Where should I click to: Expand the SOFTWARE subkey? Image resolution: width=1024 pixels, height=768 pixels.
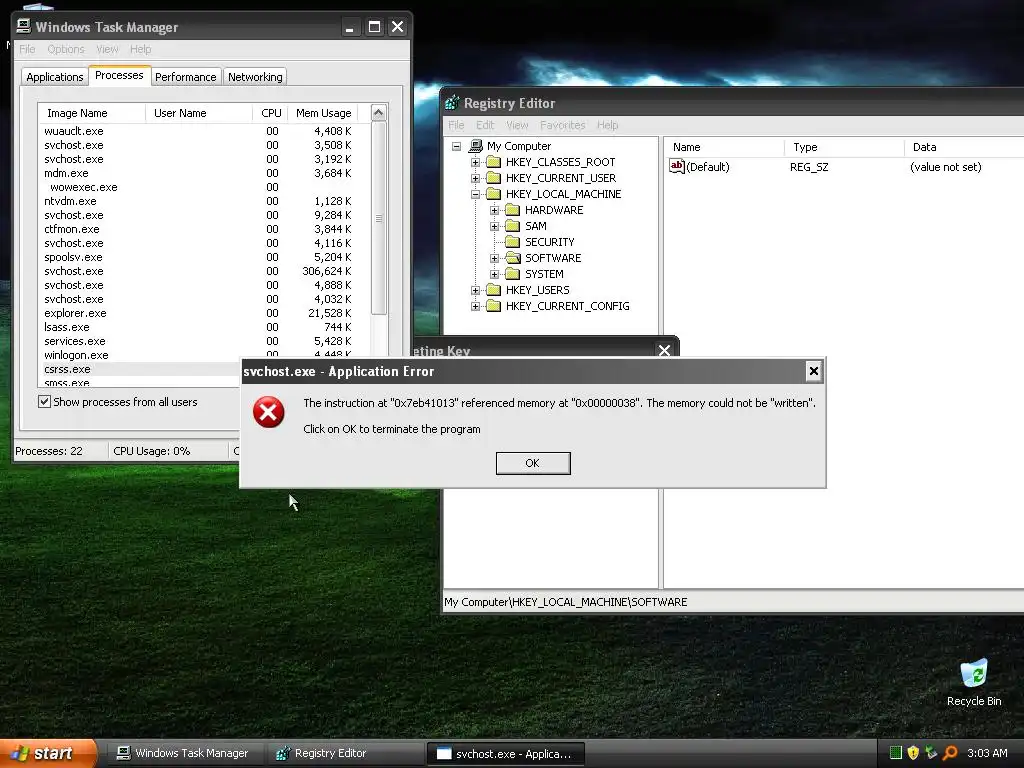click(x=494, y=258)
